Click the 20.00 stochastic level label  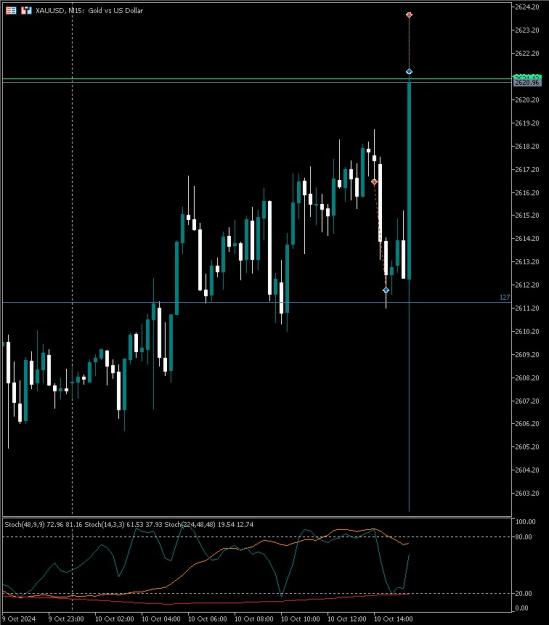pyautogui.click(x=524, y=594)
